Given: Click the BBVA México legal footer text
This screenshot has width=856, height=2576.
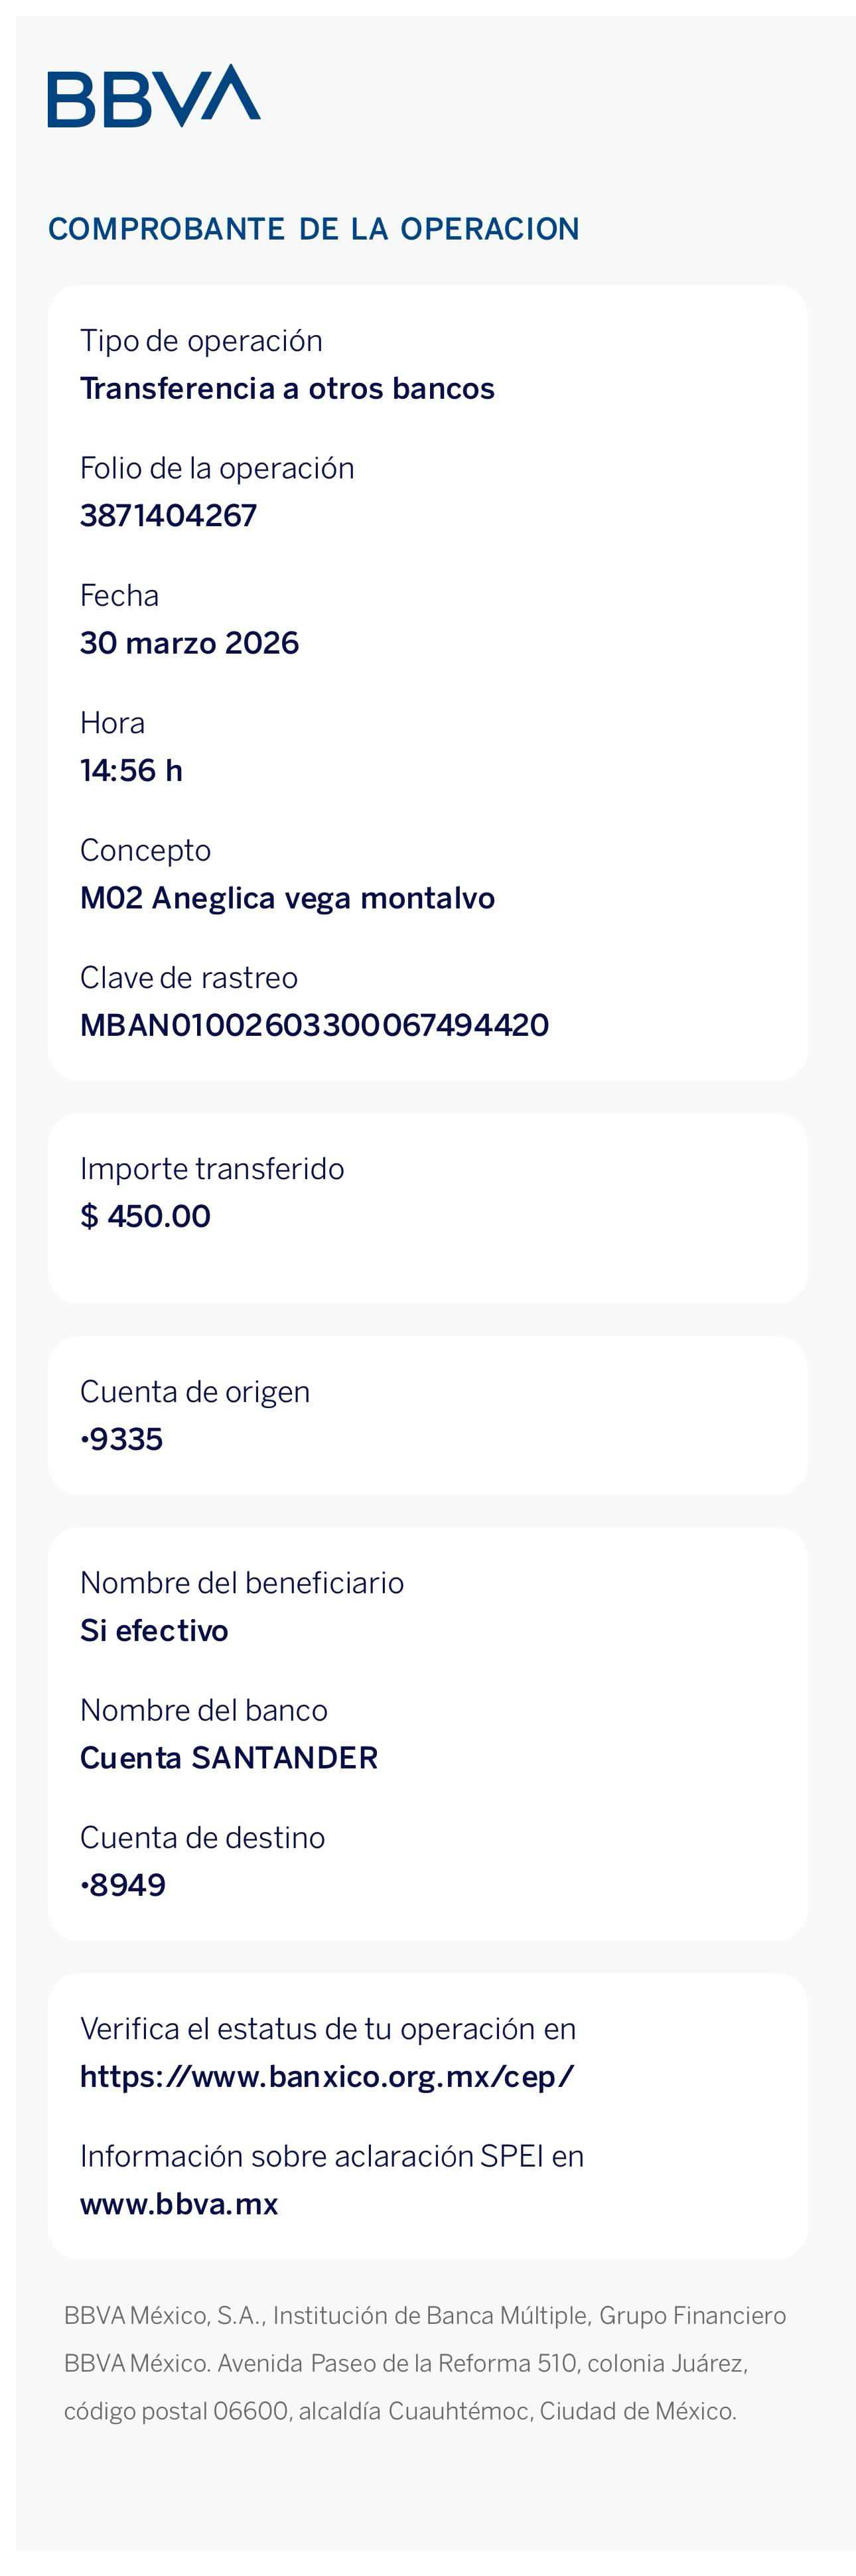Looking at the screenshot, I should point(425,2363).
